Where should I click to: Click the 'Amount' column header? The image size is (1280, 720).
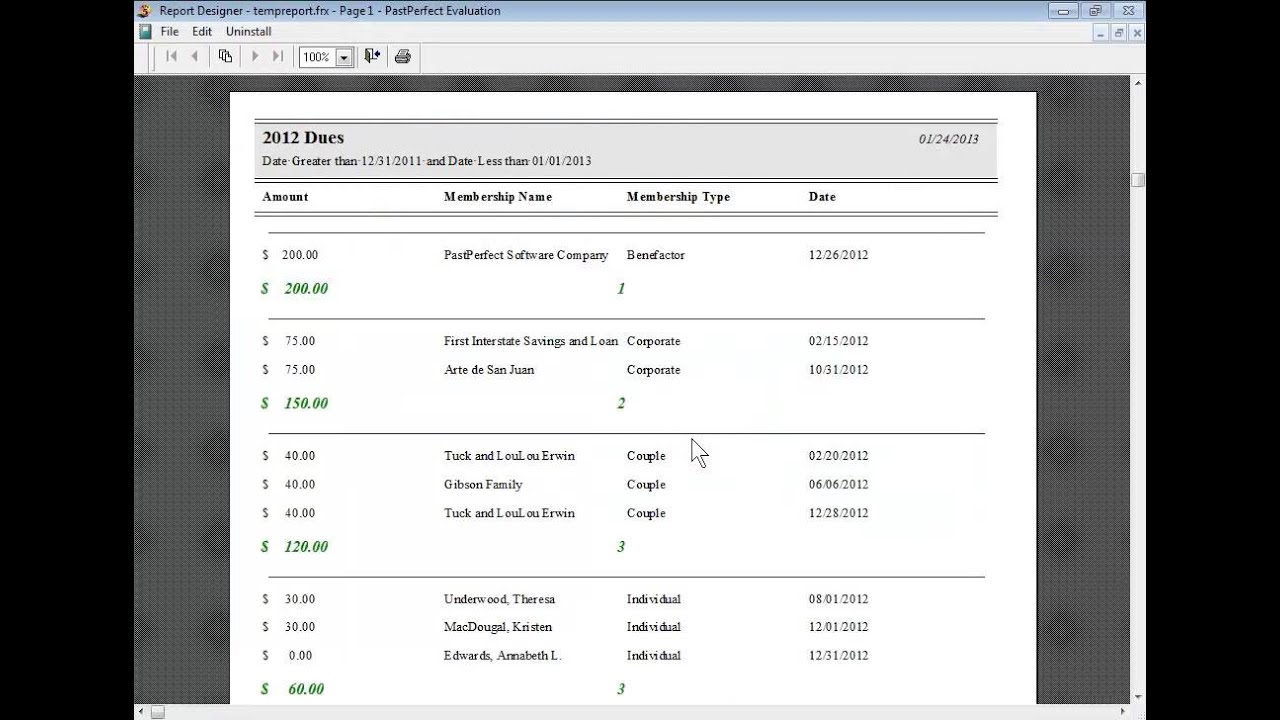coord(285,197)
